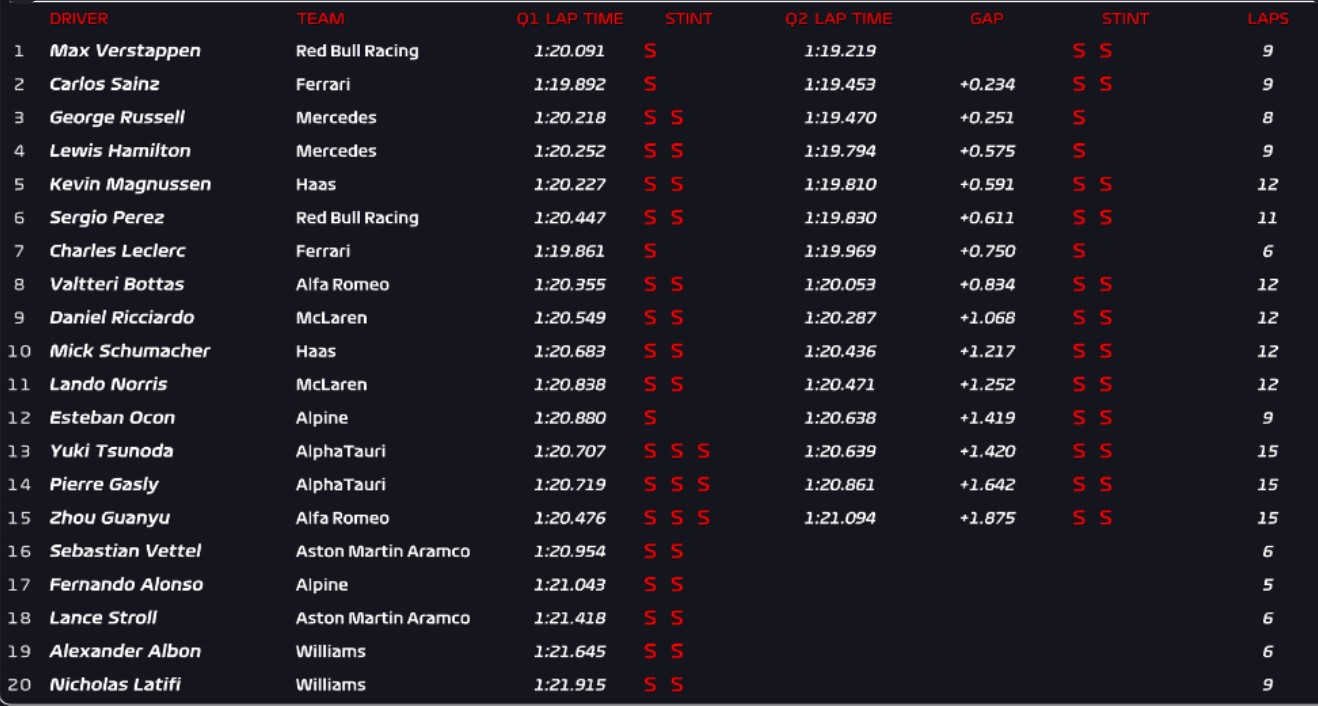Click Charles Leclerc's Q2 soft tyre icon
The width and height of the screenshot is (1318, 706).
[1079, 251]
